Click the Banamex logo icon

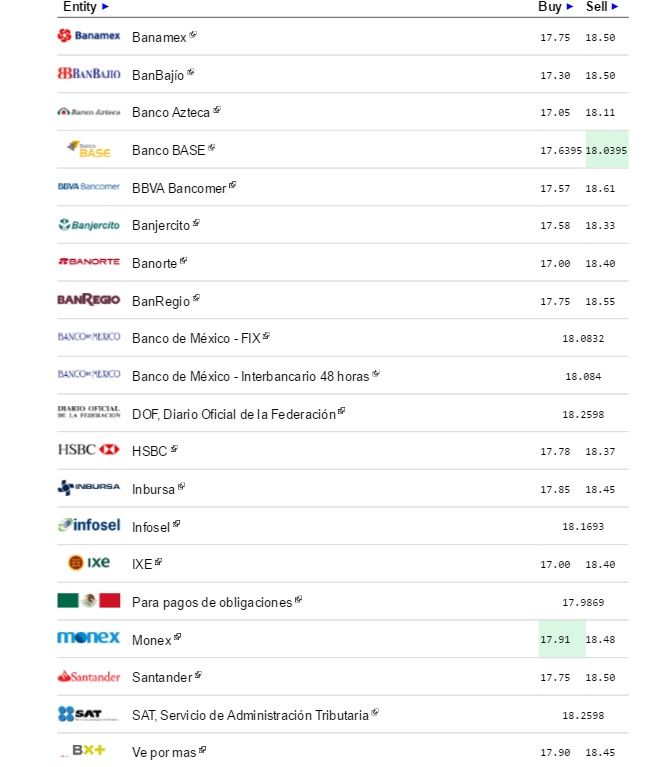89,36
